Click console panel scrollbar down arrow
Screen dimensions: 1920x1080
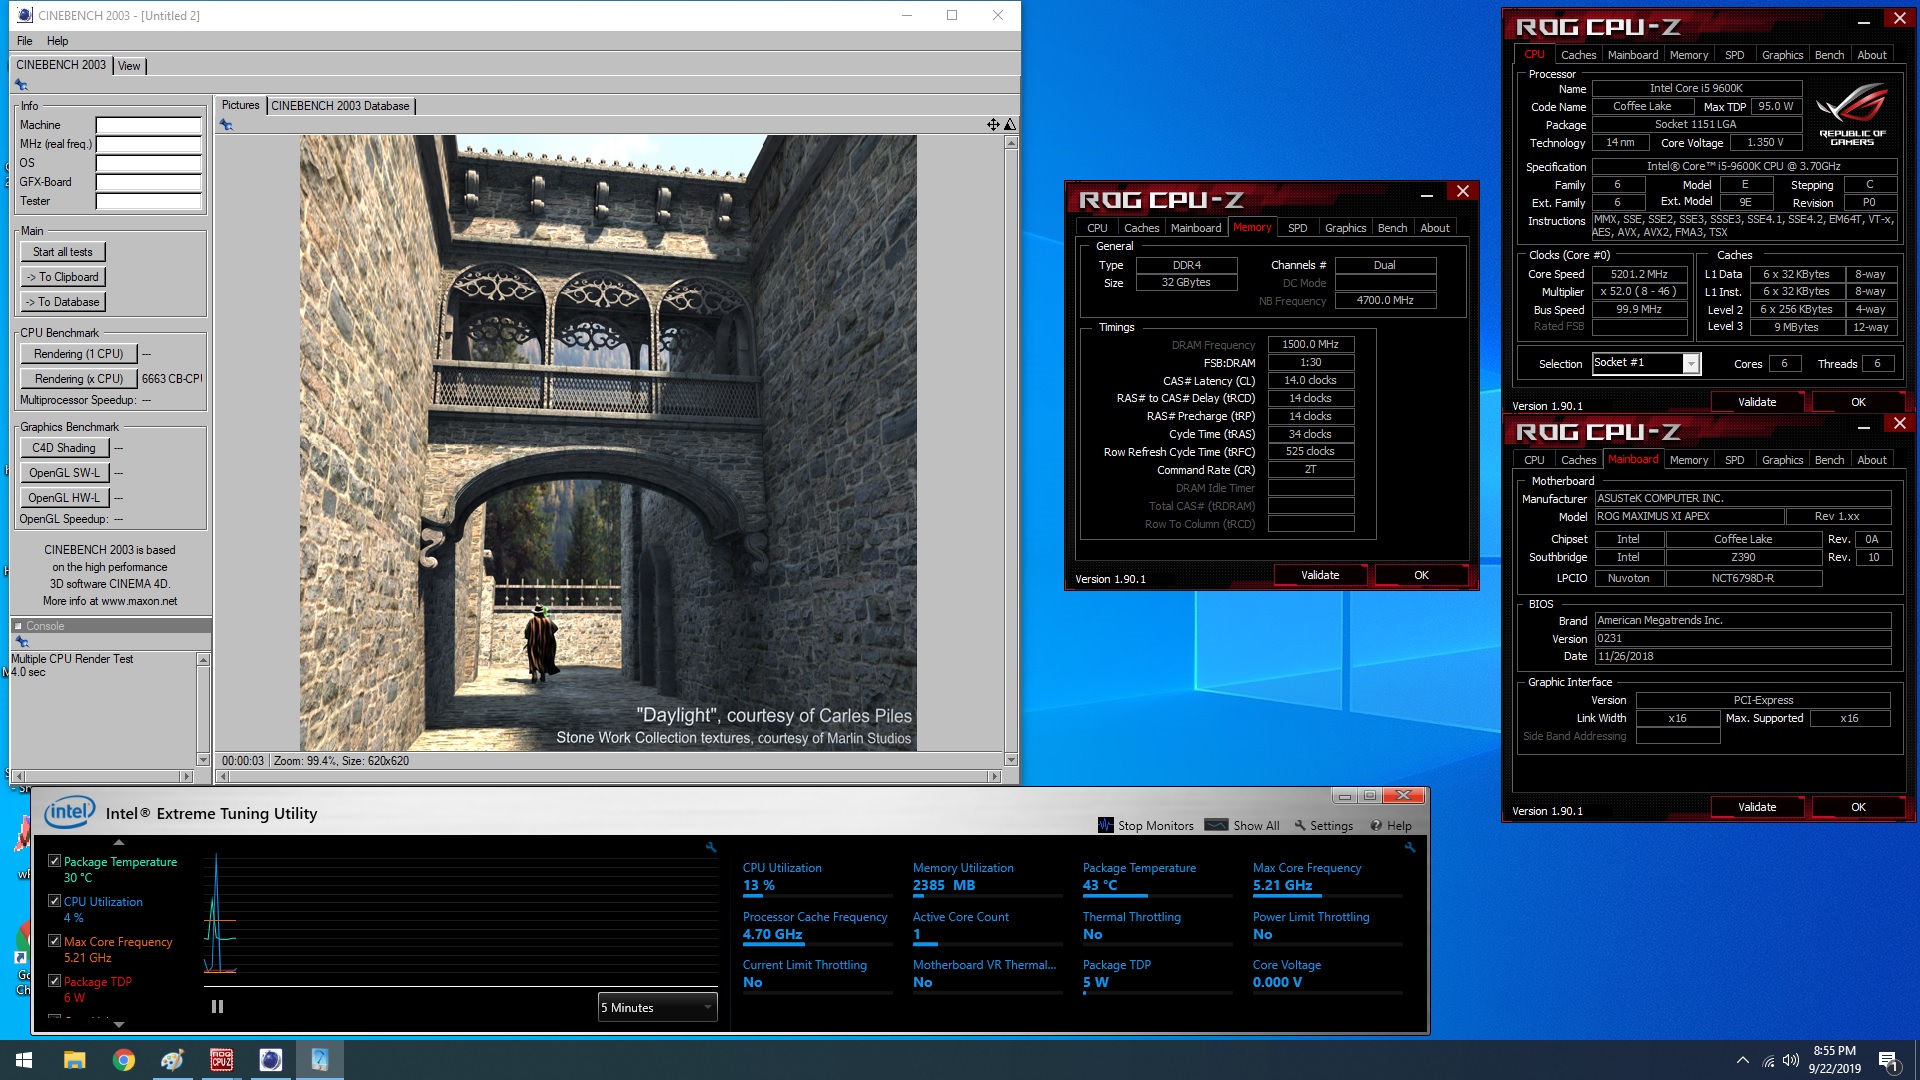pyautogui.click(x=203, y=760)
